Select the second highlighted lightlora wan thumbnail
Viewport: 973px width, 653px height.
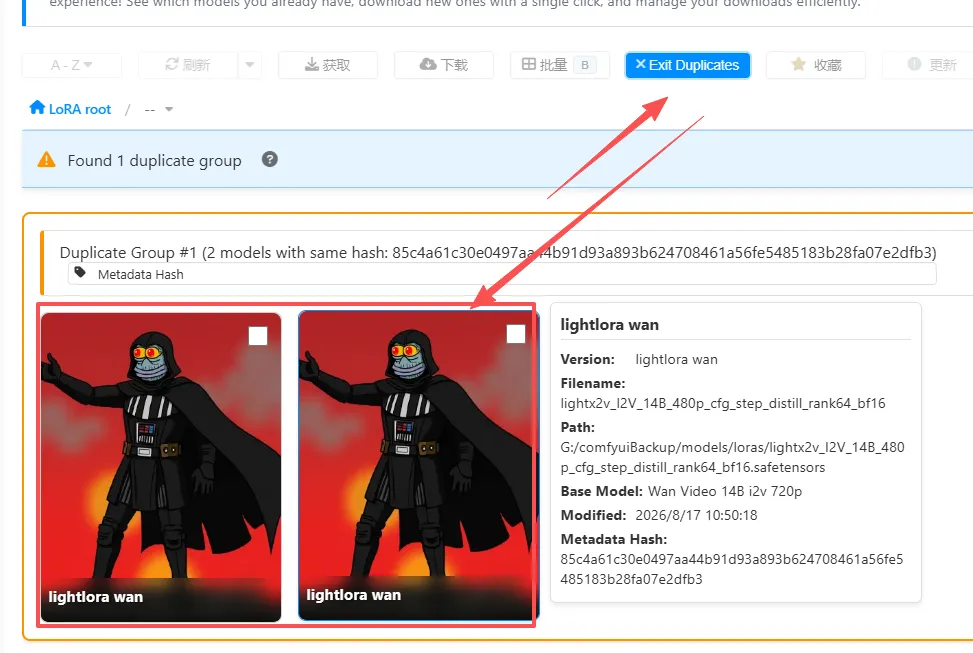click(418, 466)
